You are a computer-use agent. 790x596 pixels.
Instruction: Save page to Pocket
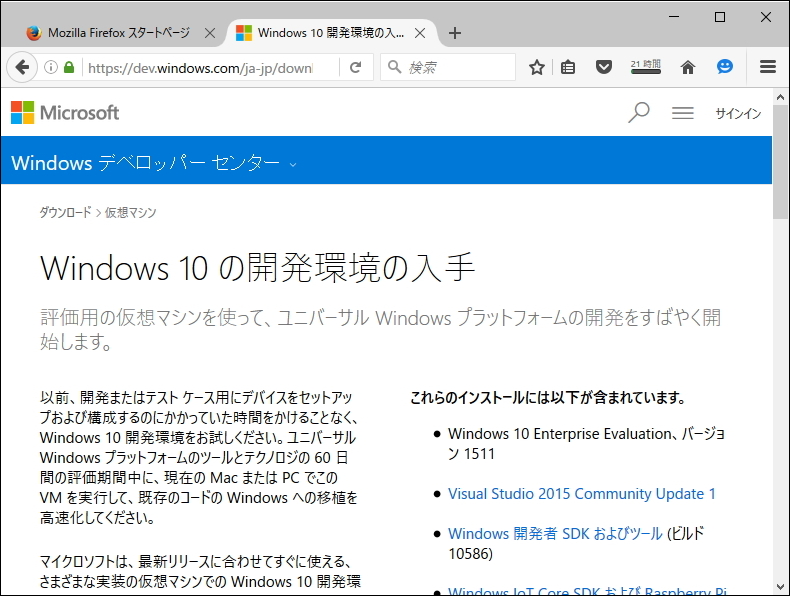point(604,67)
